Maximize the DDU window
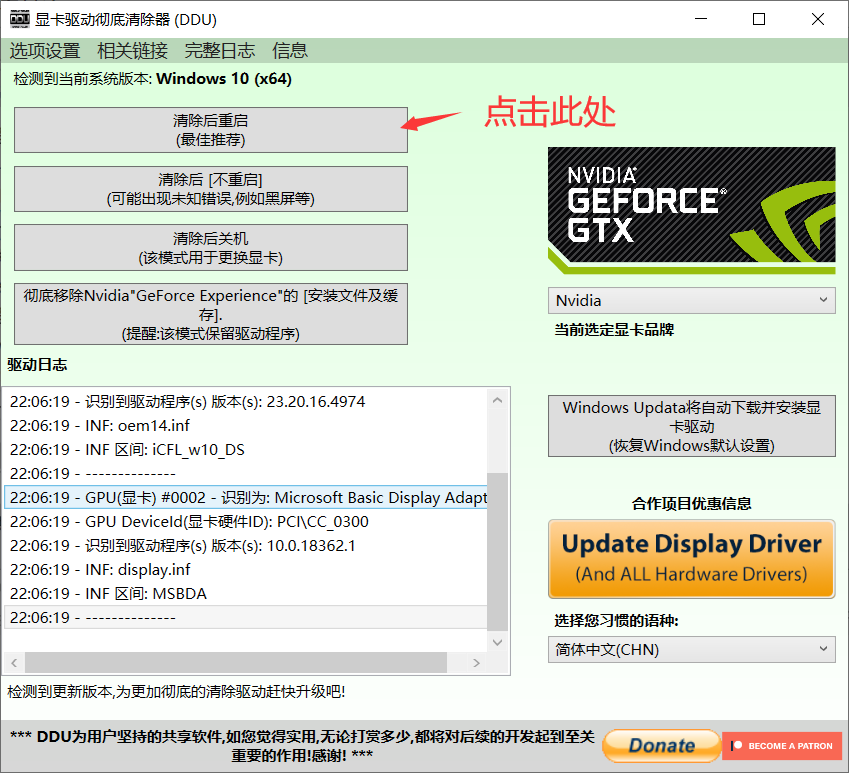 [759, 19]
